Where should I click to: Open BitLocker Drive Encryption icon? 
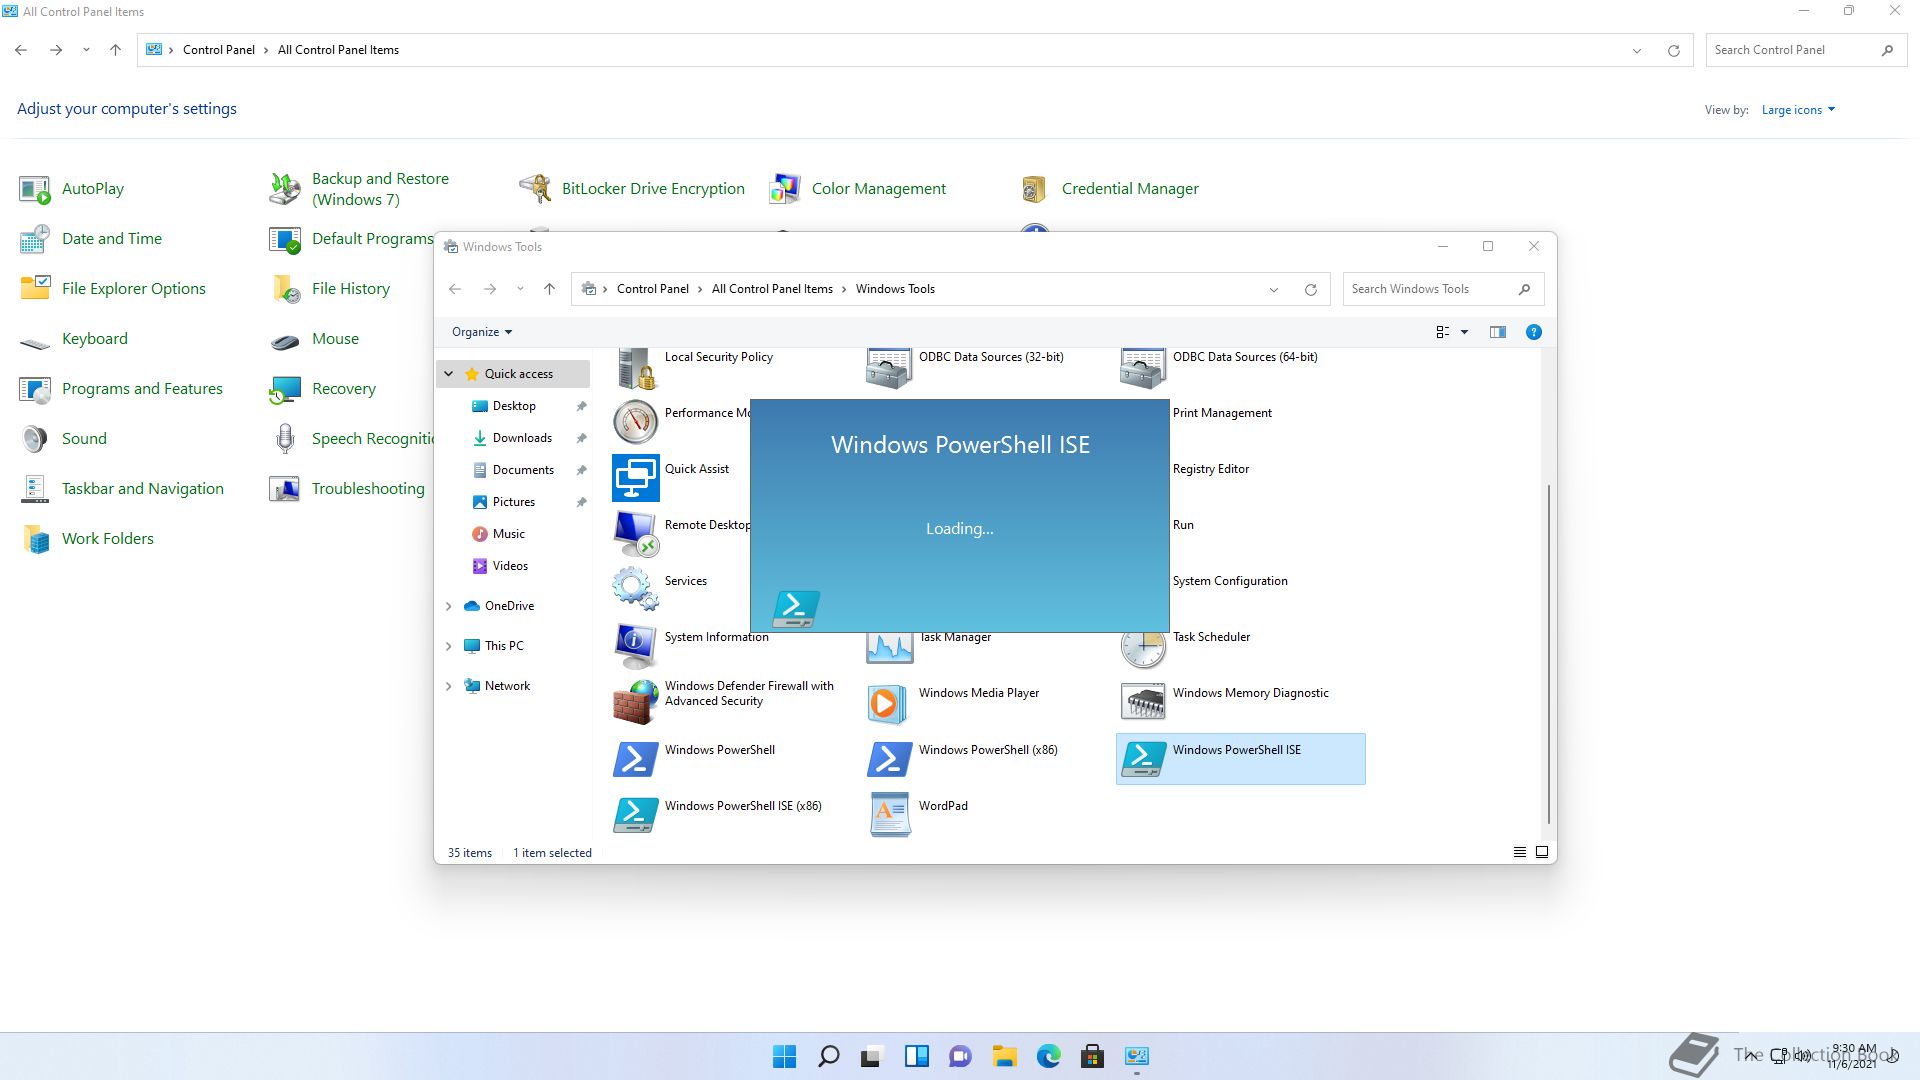click(x=536, y=188)
